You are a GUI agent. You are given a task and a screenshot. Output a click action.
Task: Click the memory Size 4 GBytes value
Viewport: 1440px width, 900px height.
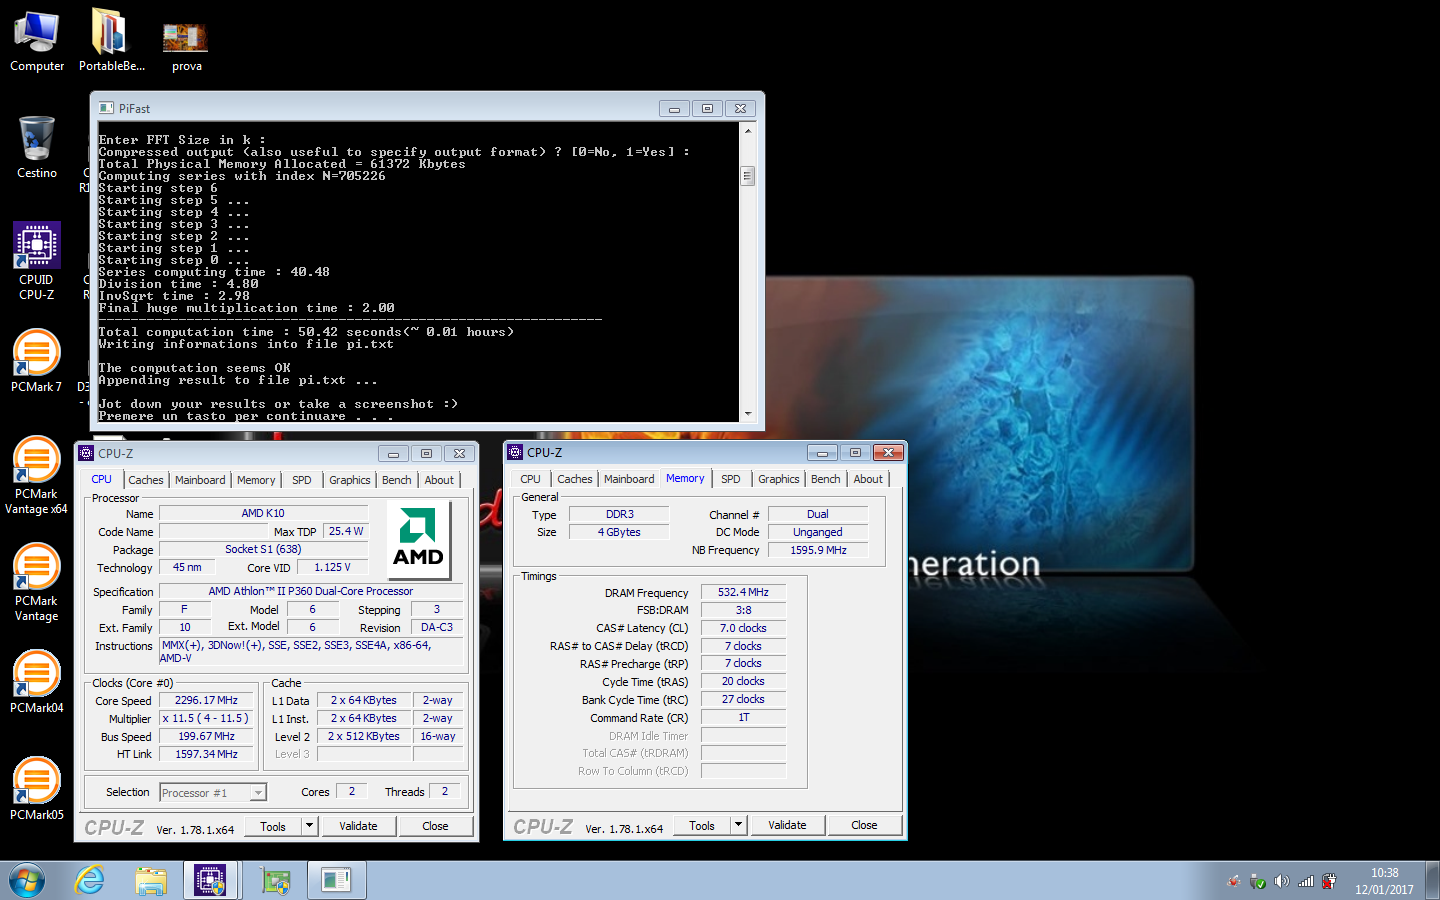[619, 532]
